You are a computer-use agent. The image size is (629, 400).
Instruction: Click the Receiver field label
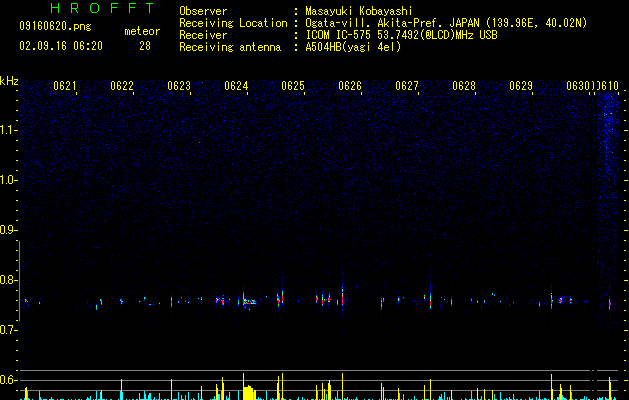point(203,35)
